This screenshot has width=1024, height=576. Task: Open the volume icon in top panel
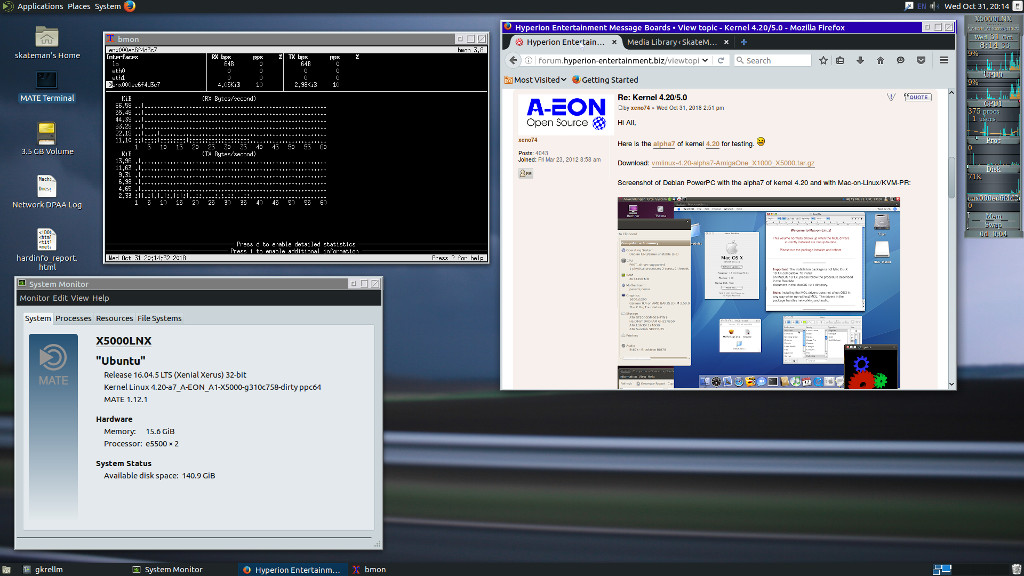click(935, 6)
